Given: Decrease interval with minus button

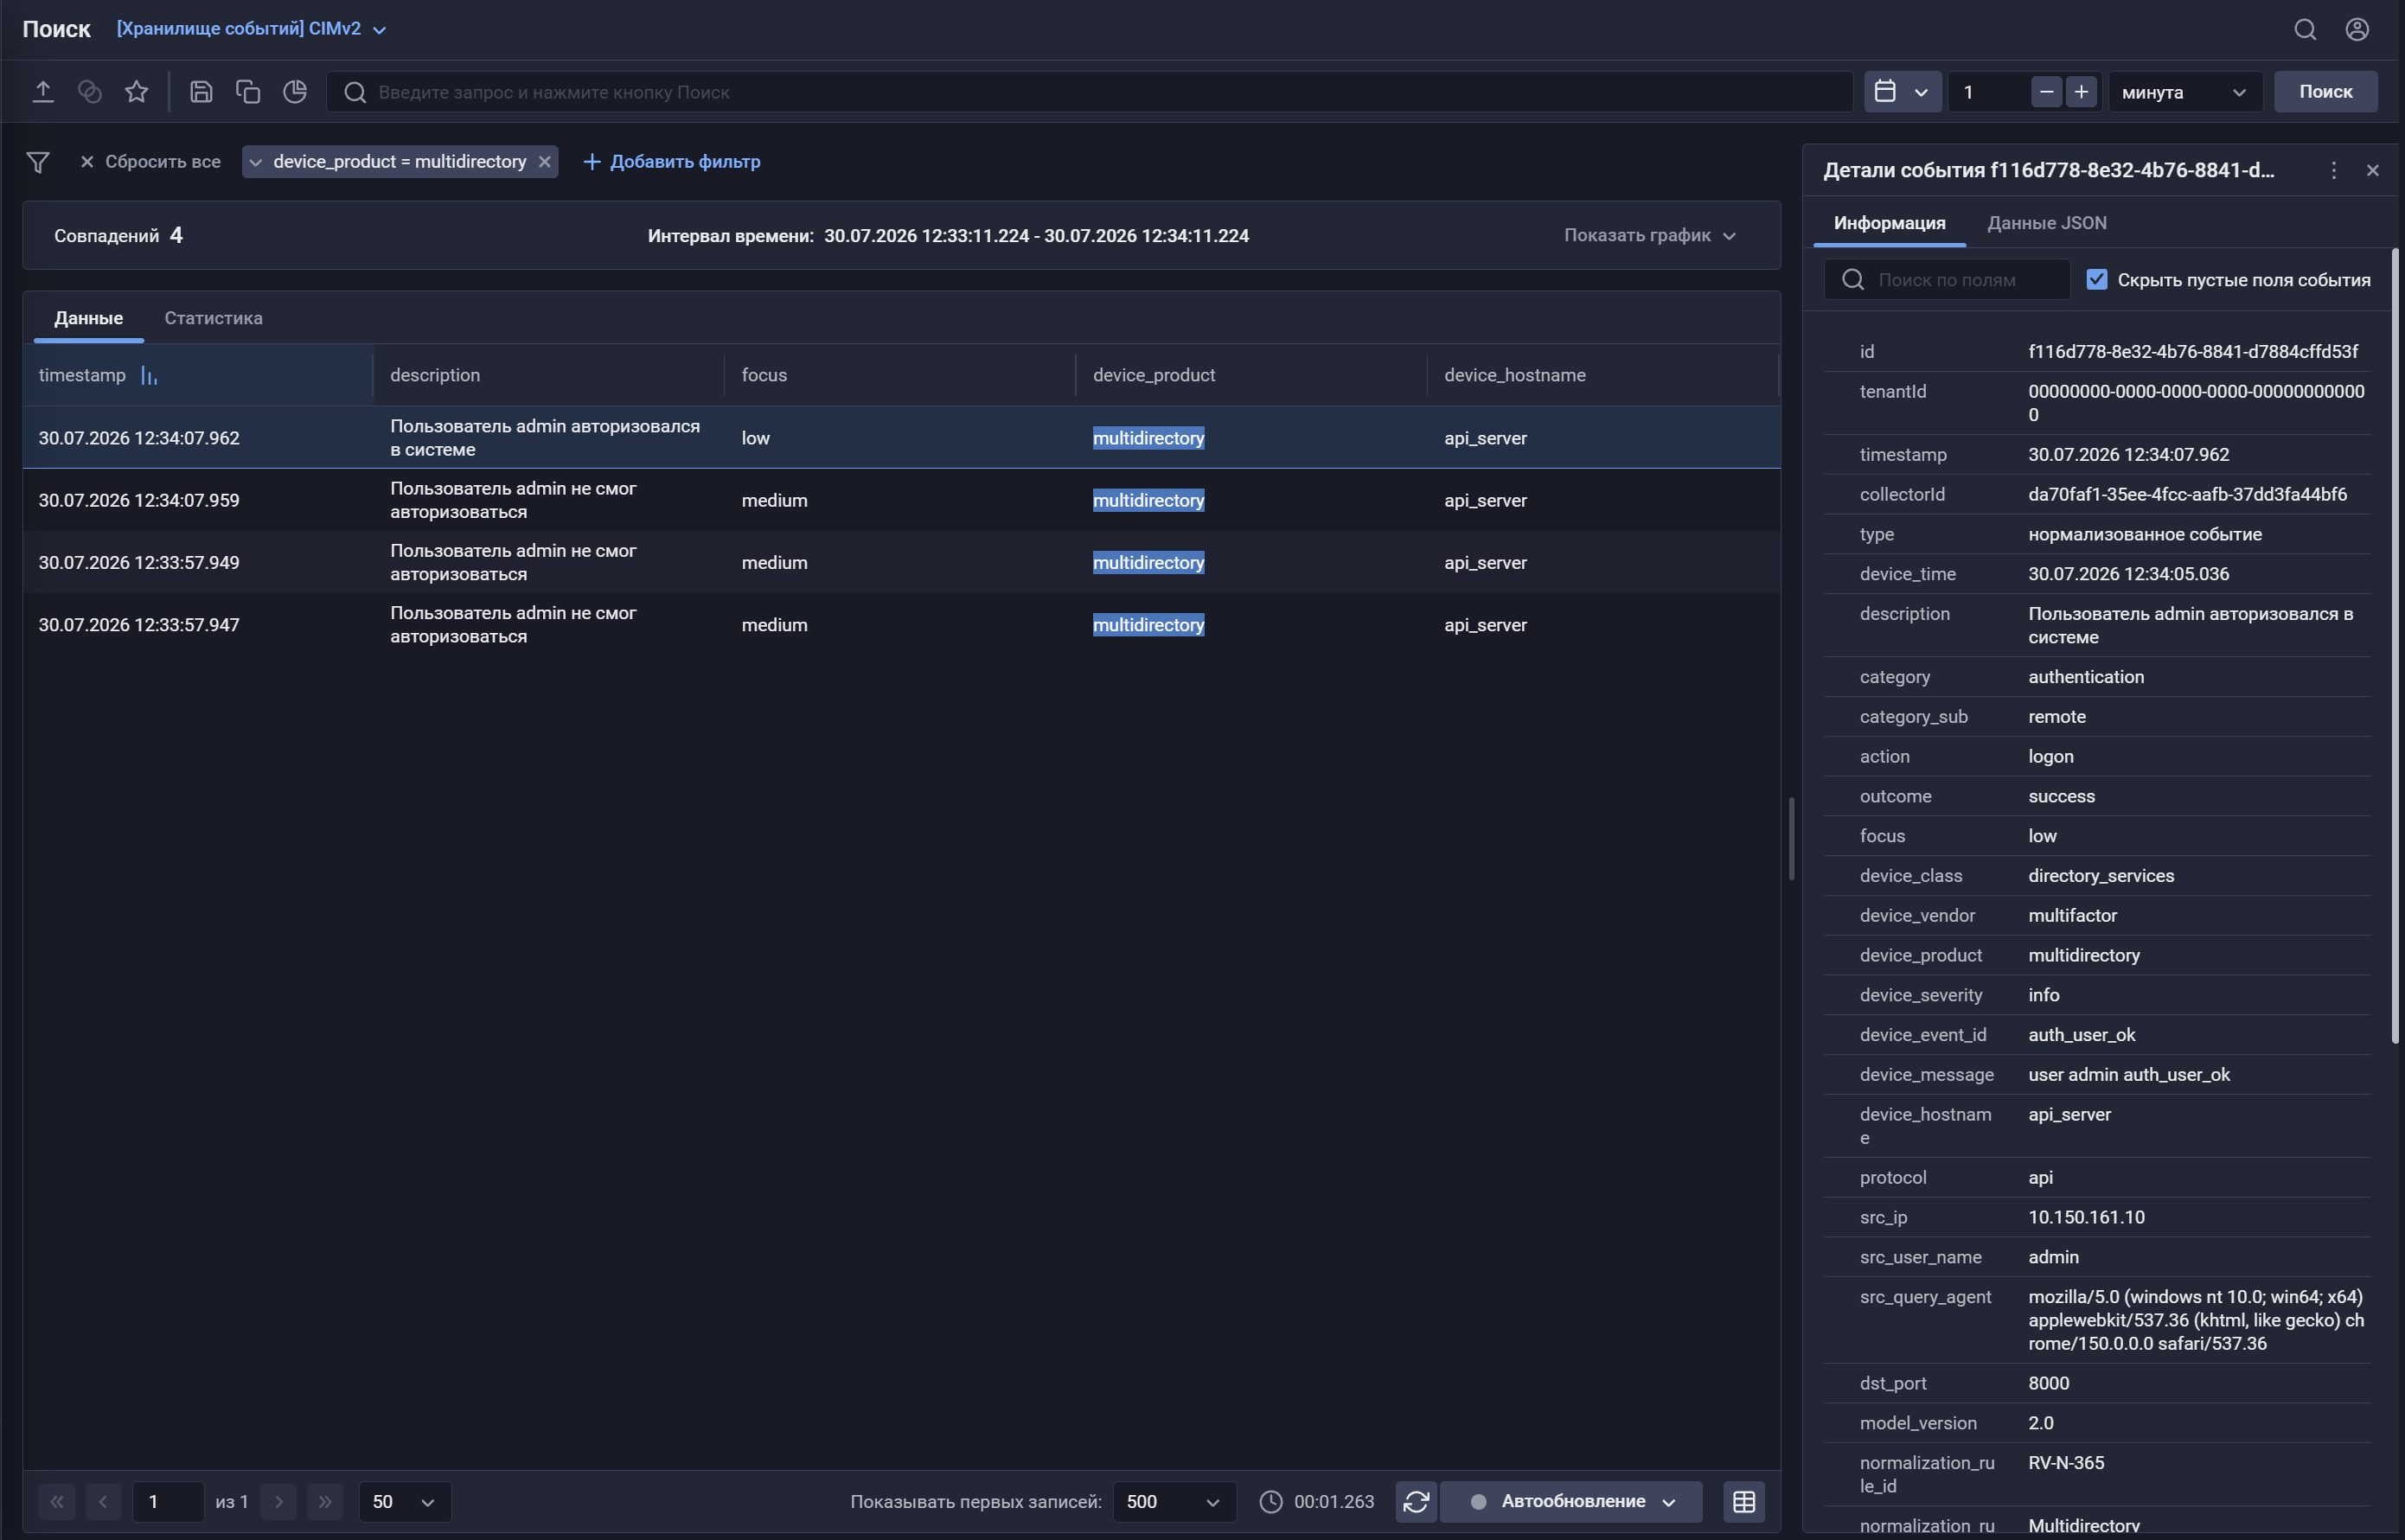Looking at the screenshot, I should [x=2046, y=92].
